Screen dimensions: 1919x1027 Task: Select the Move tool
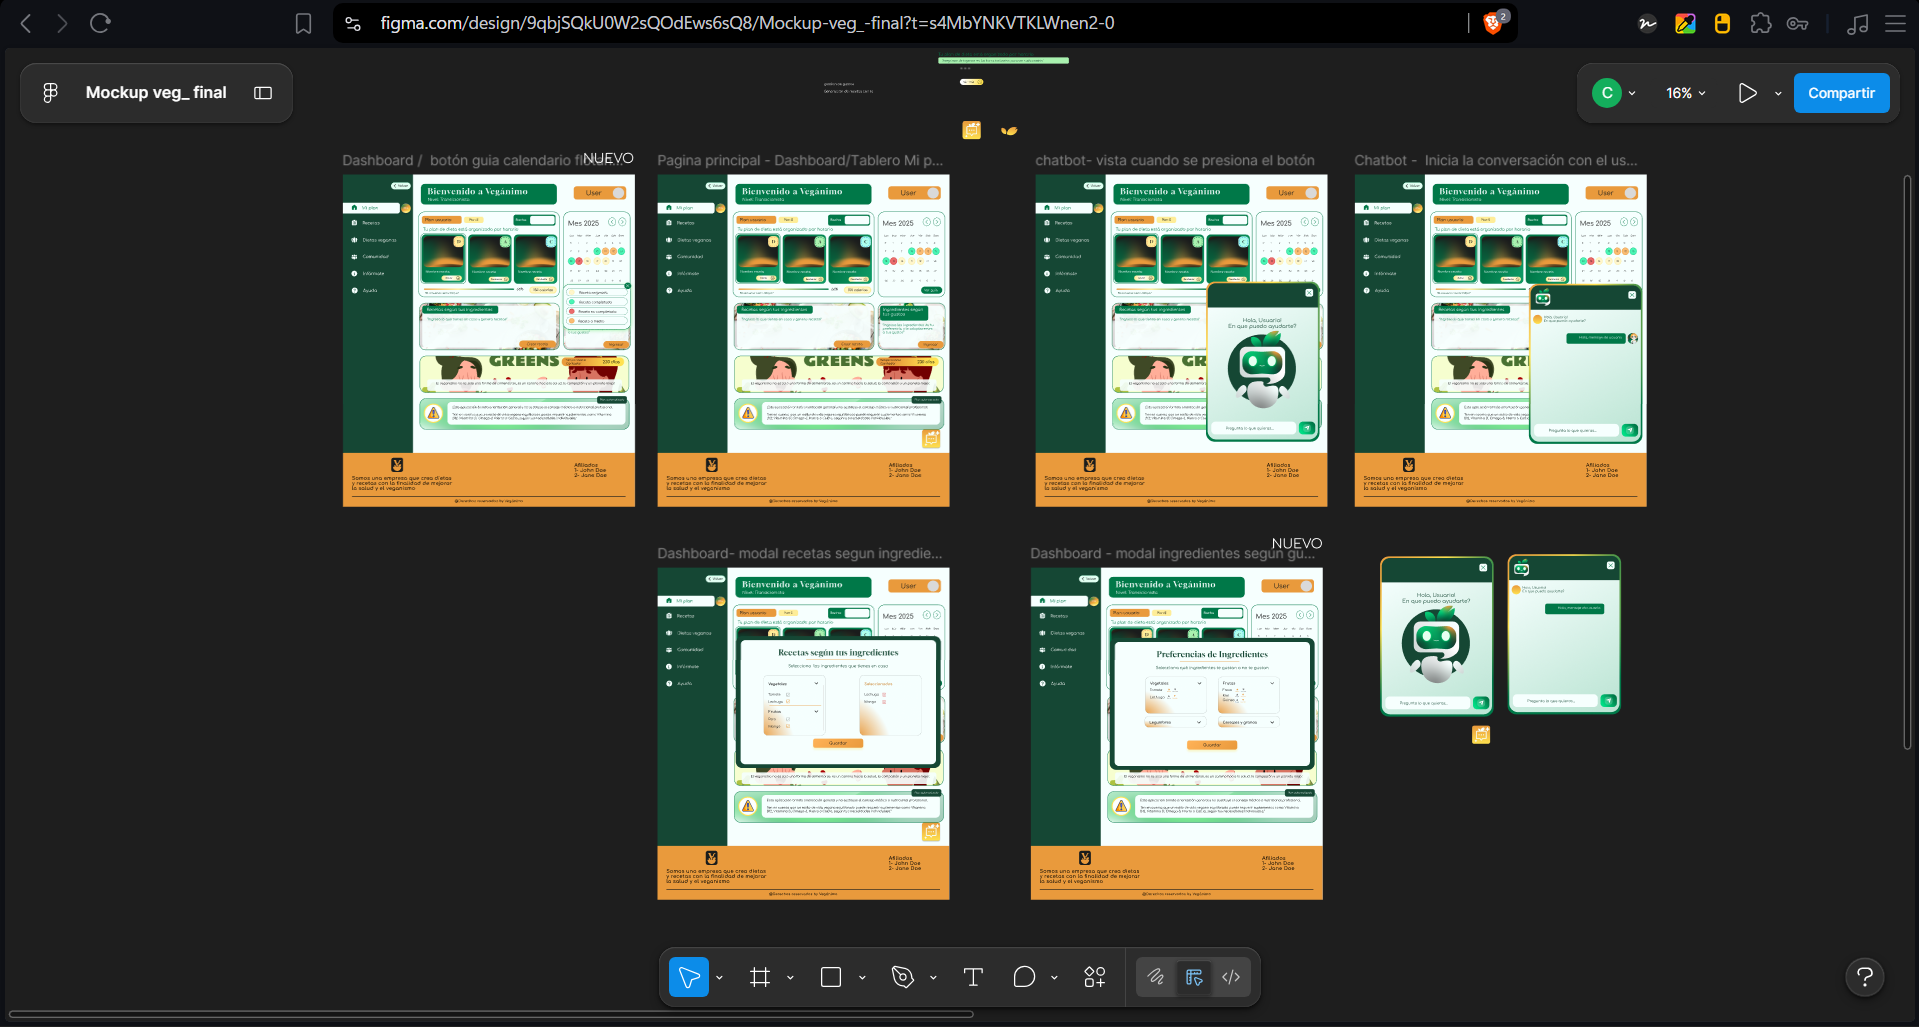point(689,977)
